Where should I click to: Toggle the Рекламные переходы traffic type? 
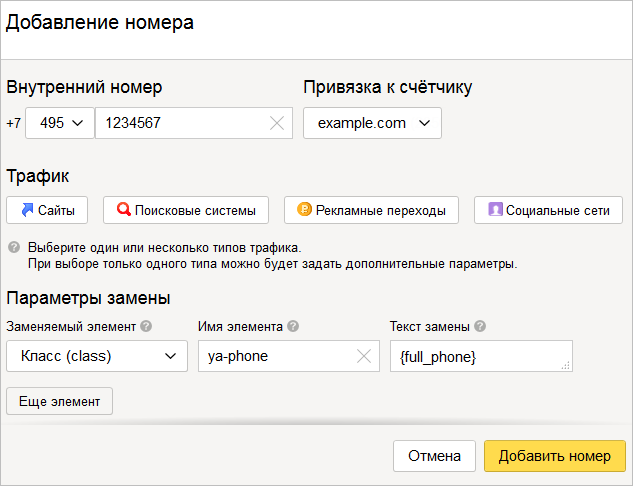[x=371, y=210]
